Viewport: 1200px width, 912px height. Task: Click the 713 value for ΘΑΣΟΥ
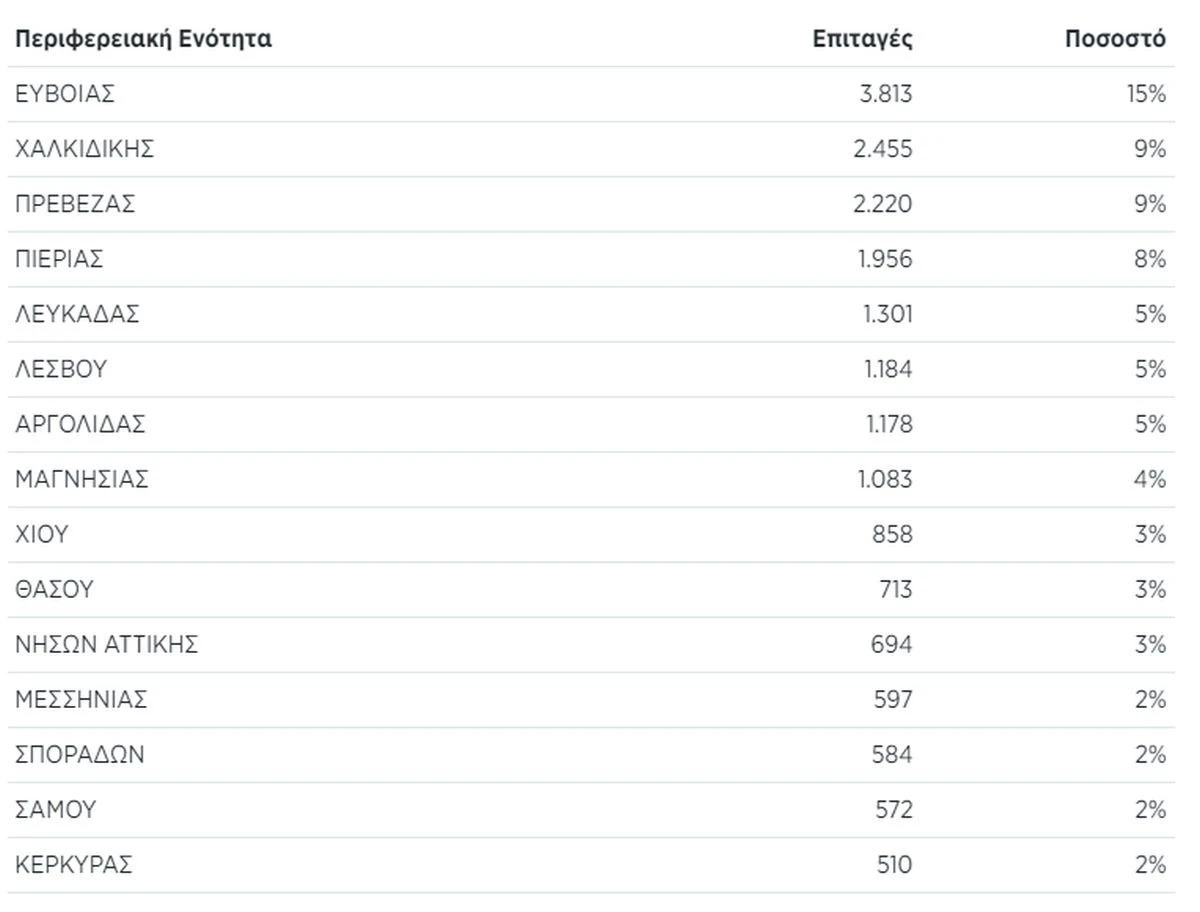(892, 590)
